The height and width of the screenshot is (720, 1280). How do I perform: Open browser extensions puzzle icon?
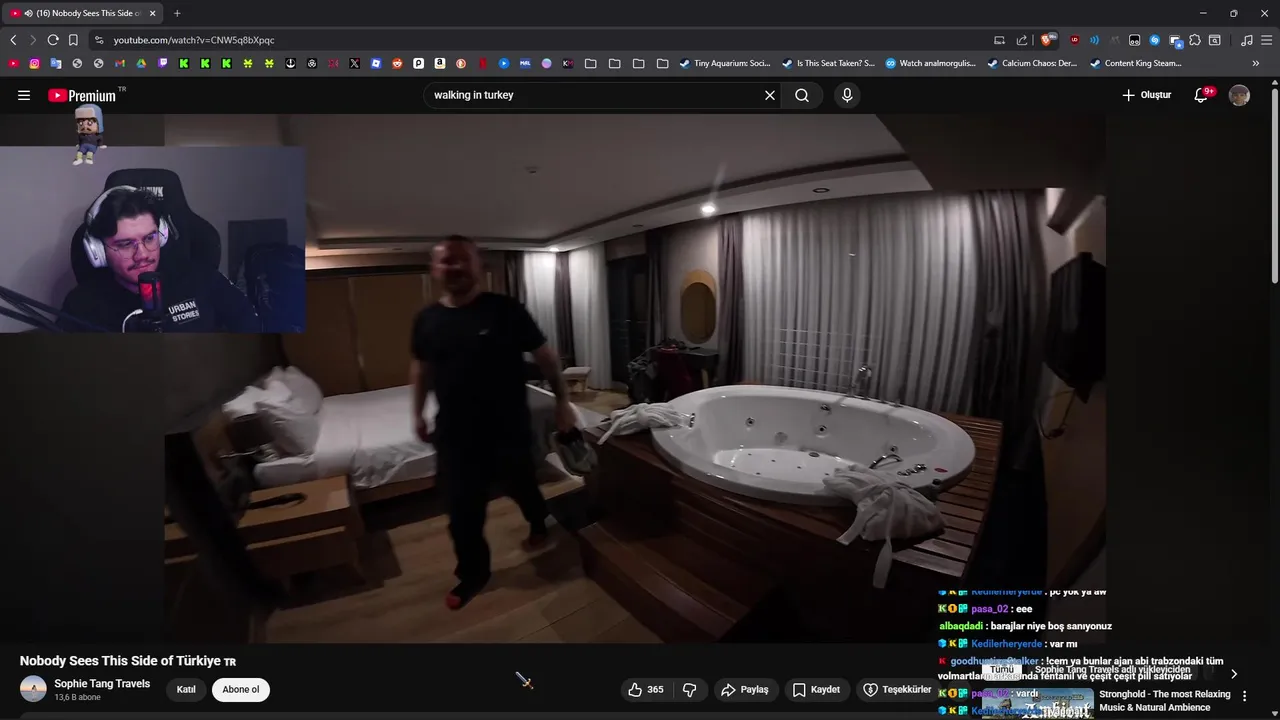(x=1195, y=40)
